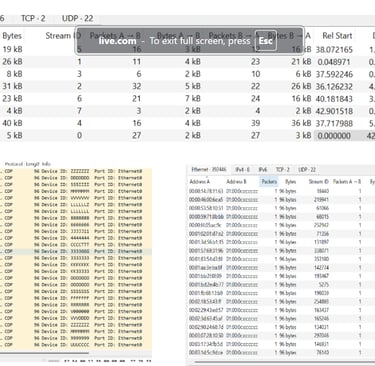Select the Rel Start cell 0.048971
This screenshot has height=366, width=375.
(334, 62)
